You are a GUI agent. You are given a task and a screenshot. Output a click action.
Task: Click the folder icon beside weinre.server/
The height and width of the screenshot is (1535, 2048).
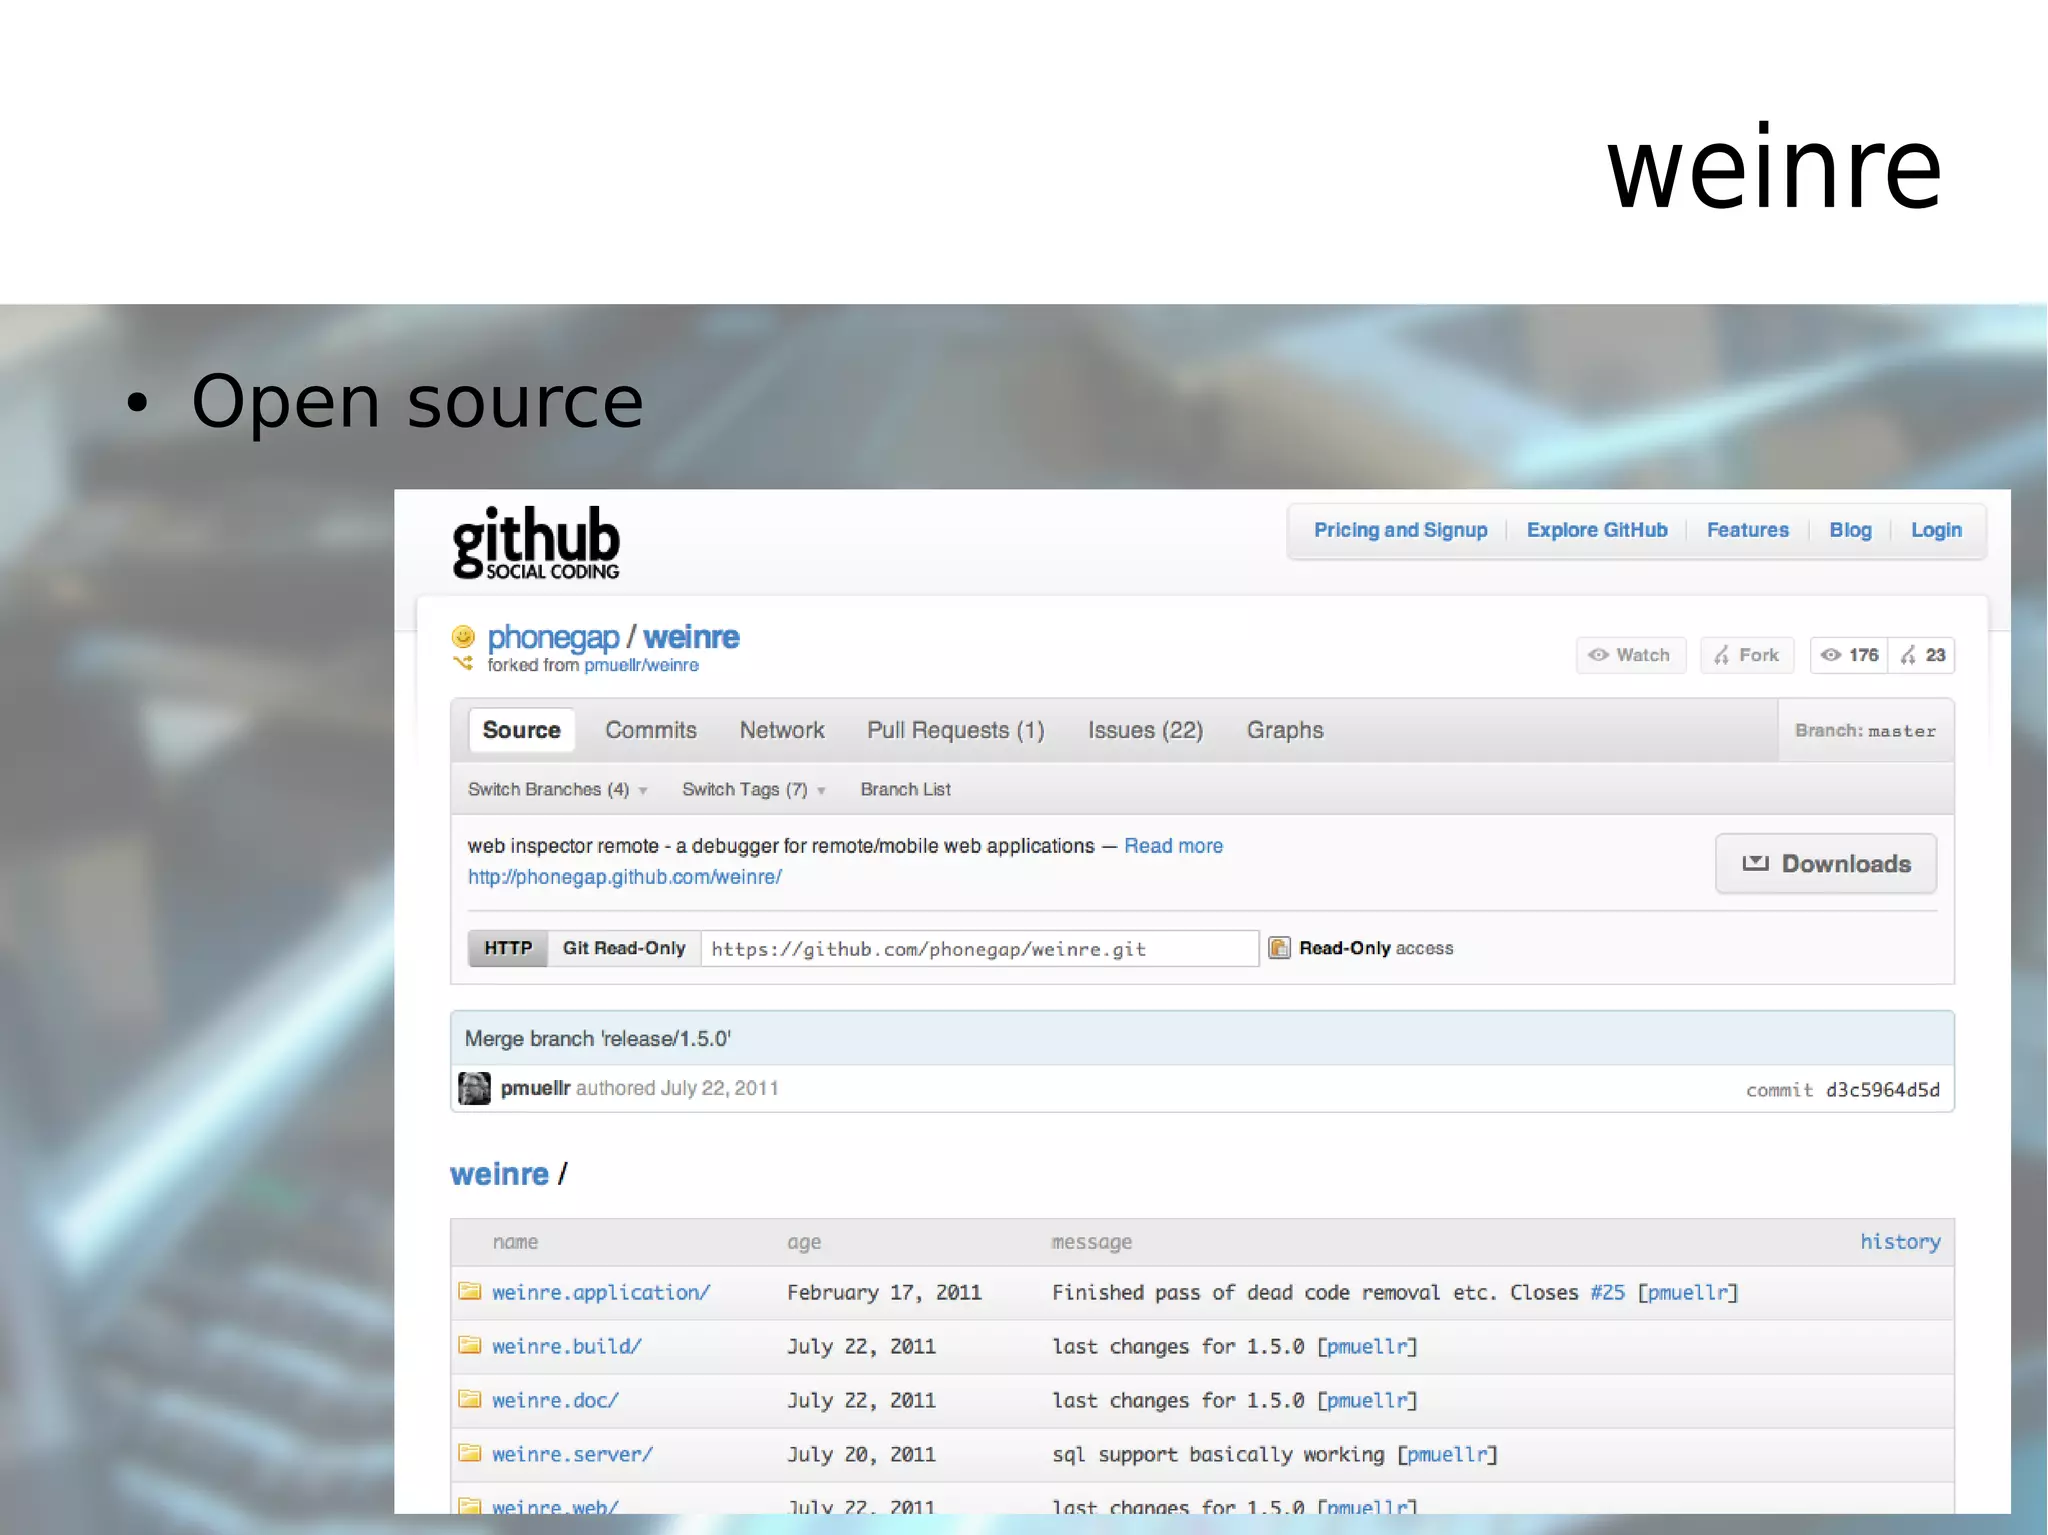[470, 1453]
